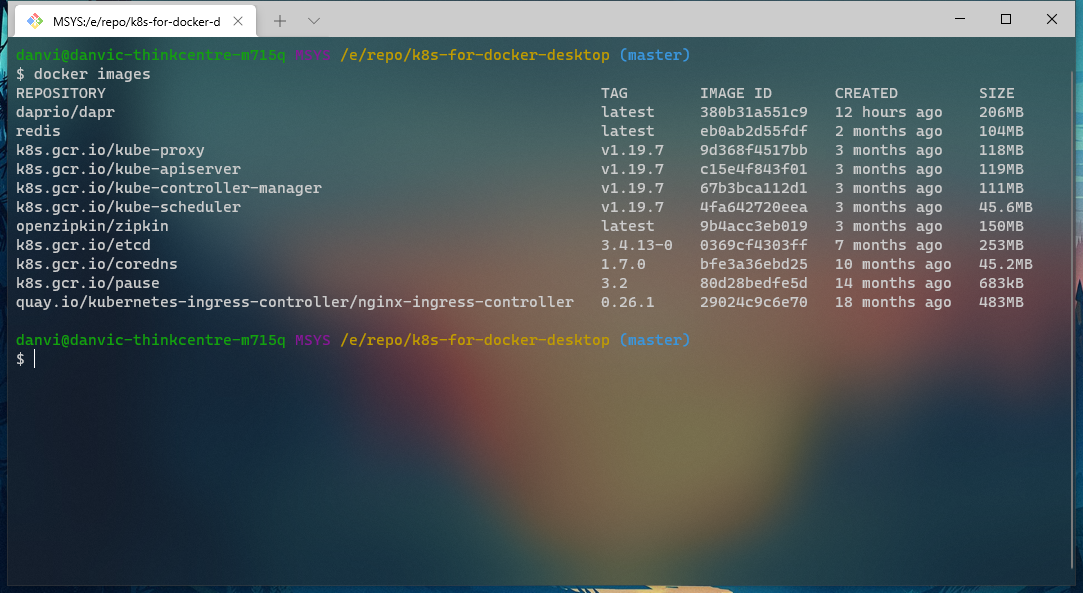Expand the new tab profile dropdown
This screenshot has height=593, width=1083.
point(314,21)
